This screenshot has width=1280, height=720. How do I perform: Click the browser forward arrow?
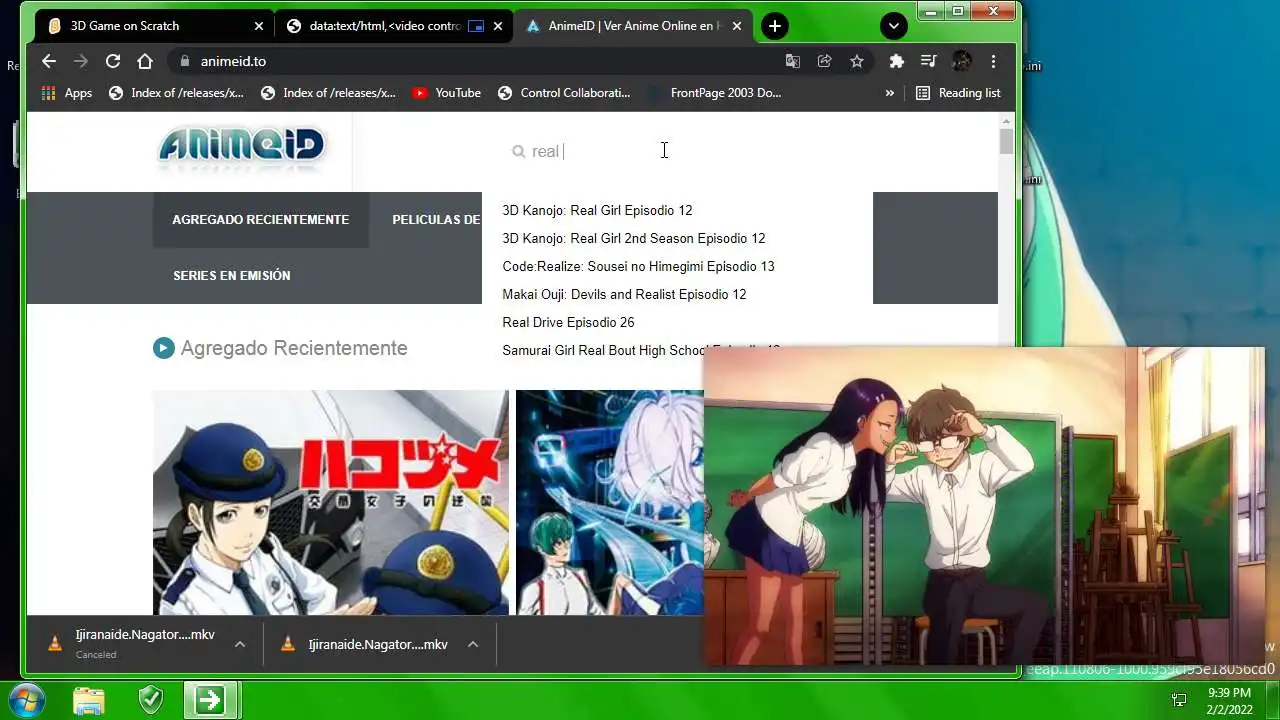(x=81, y=61)
